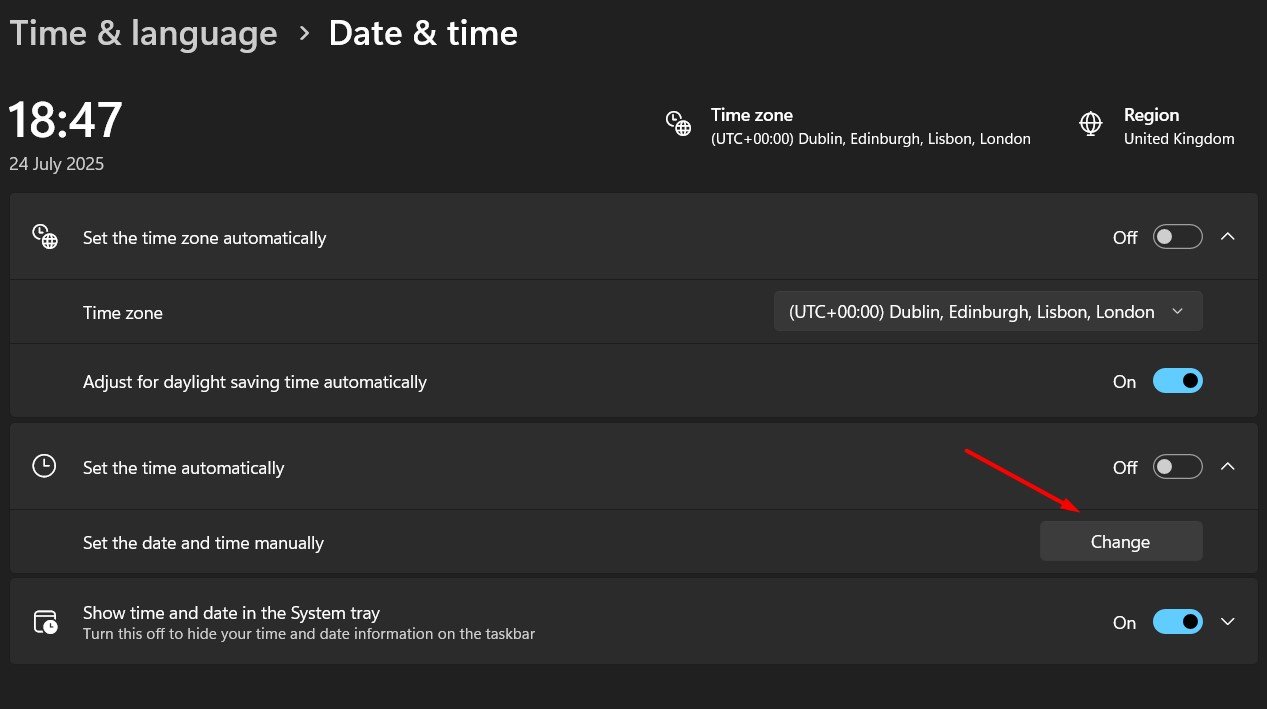Go back to Time & language breadcrumb
Viewport: 1267px width, 709px height.
click(143, 34)
